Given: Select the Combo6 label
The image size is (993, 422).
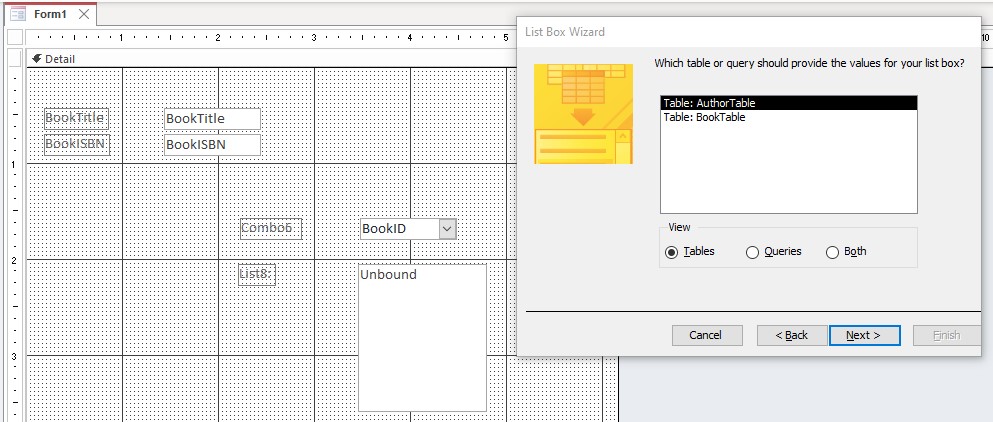Looking at the screenshot, I should point(270,228).
